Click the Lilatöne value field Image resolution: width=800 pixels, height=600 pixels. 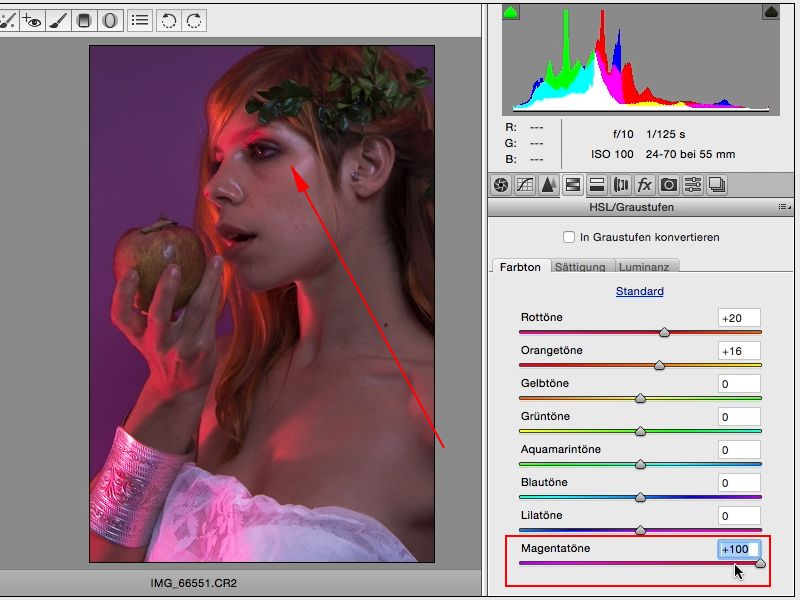(739, 516)
